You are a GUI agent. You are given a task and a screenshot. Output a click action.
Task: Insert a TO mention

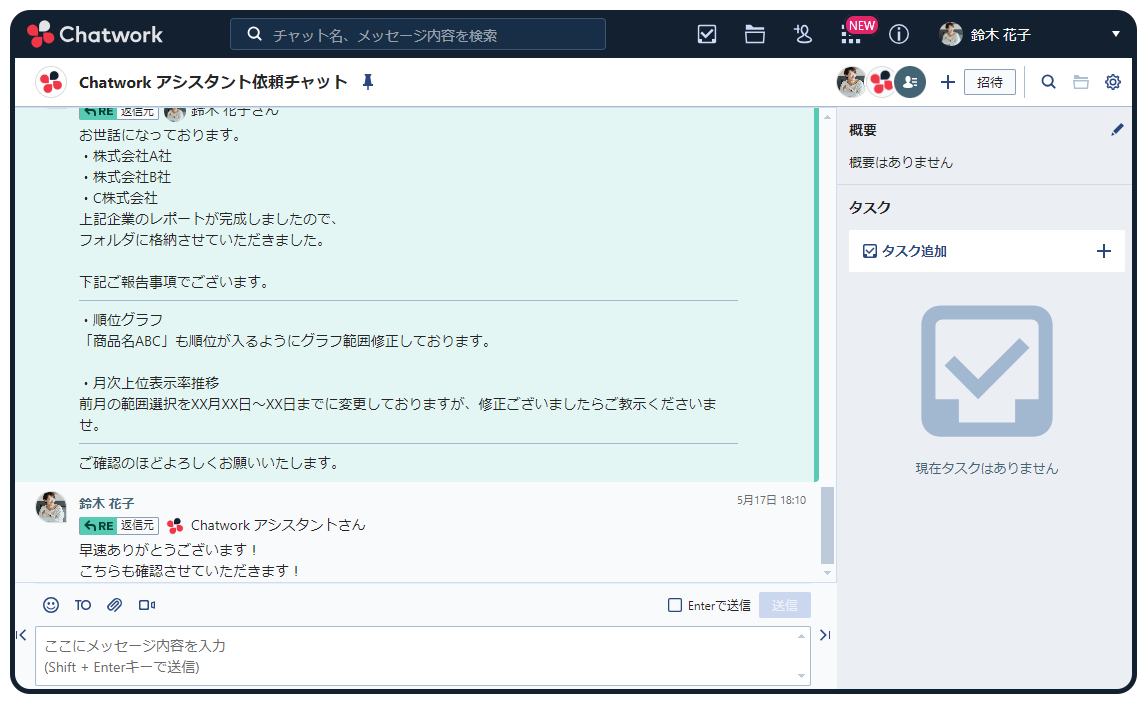pyautogui.click(x=82, y=604)
